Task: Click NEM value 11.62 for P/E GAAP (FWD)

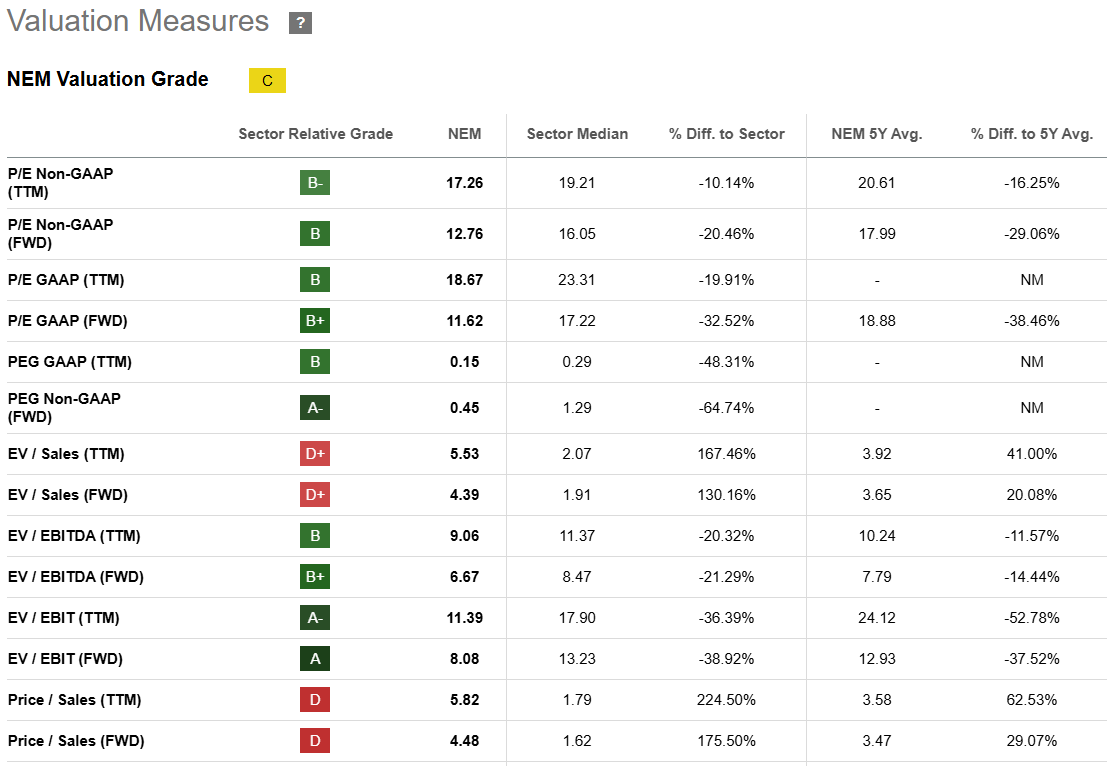Action: [465, 321]
